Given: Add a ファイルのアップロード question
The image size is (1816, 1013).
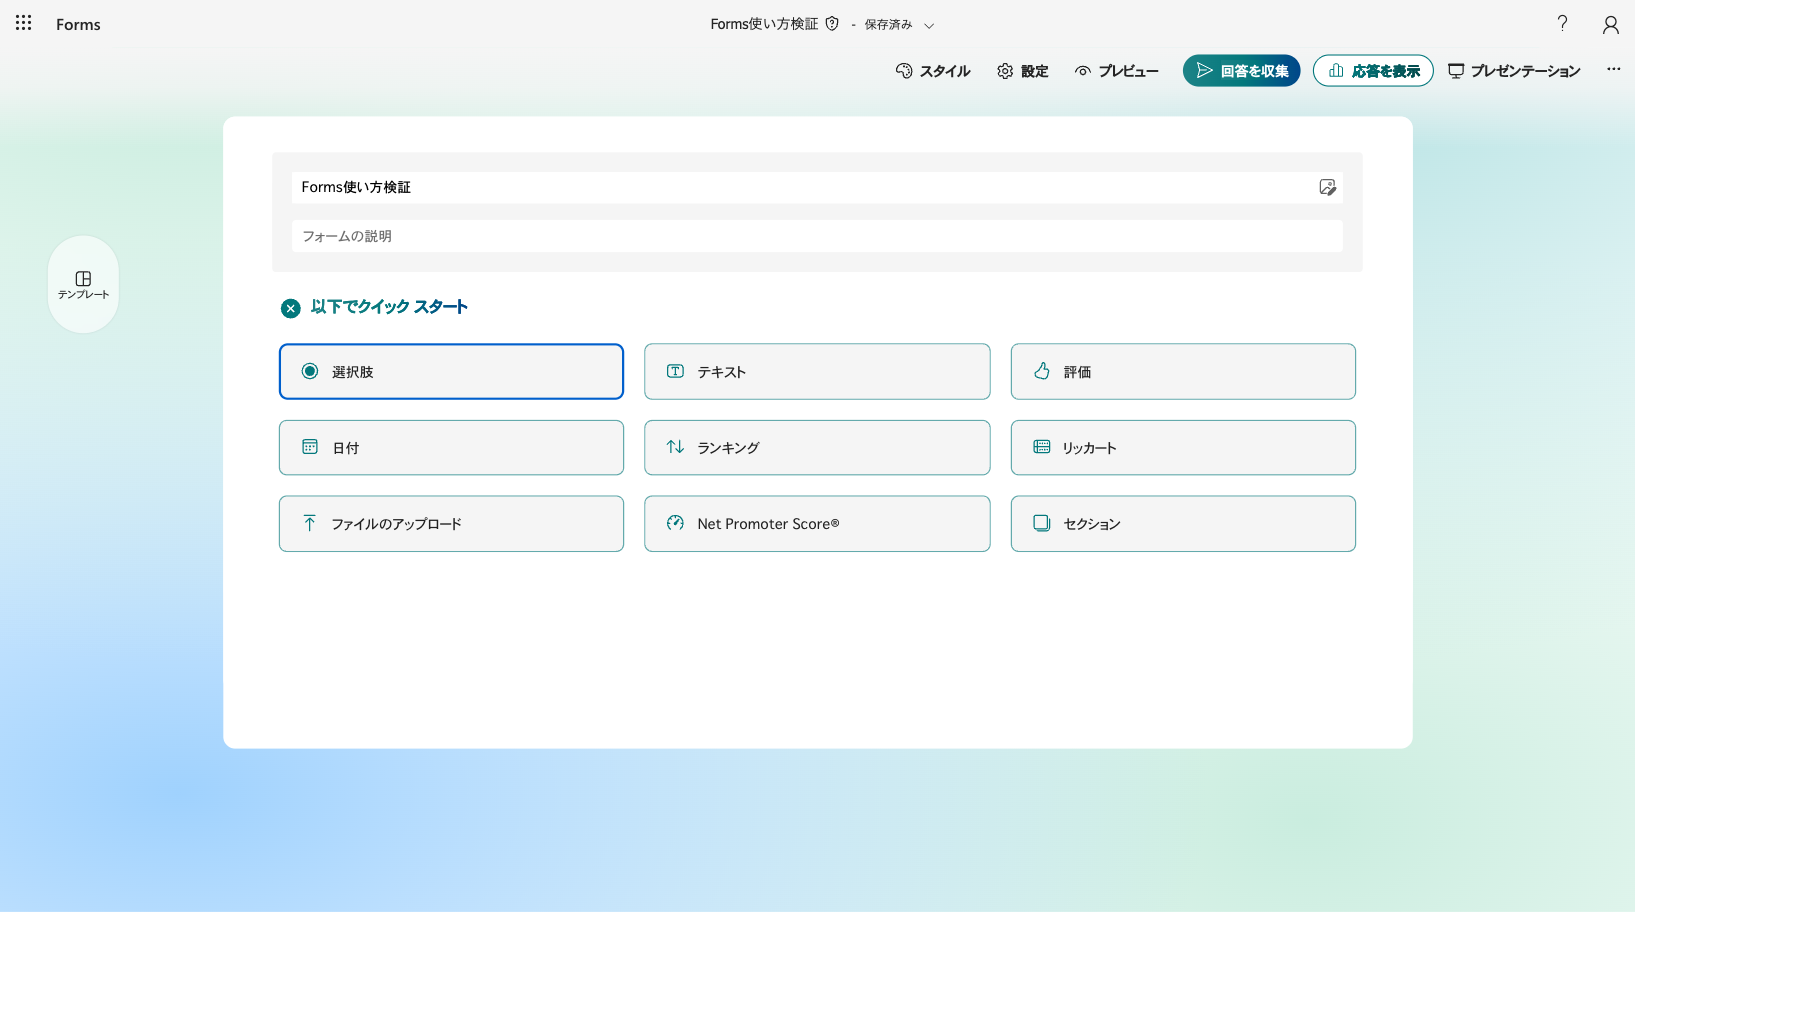Looking at the screenshot, I should [x=451, y=523].
